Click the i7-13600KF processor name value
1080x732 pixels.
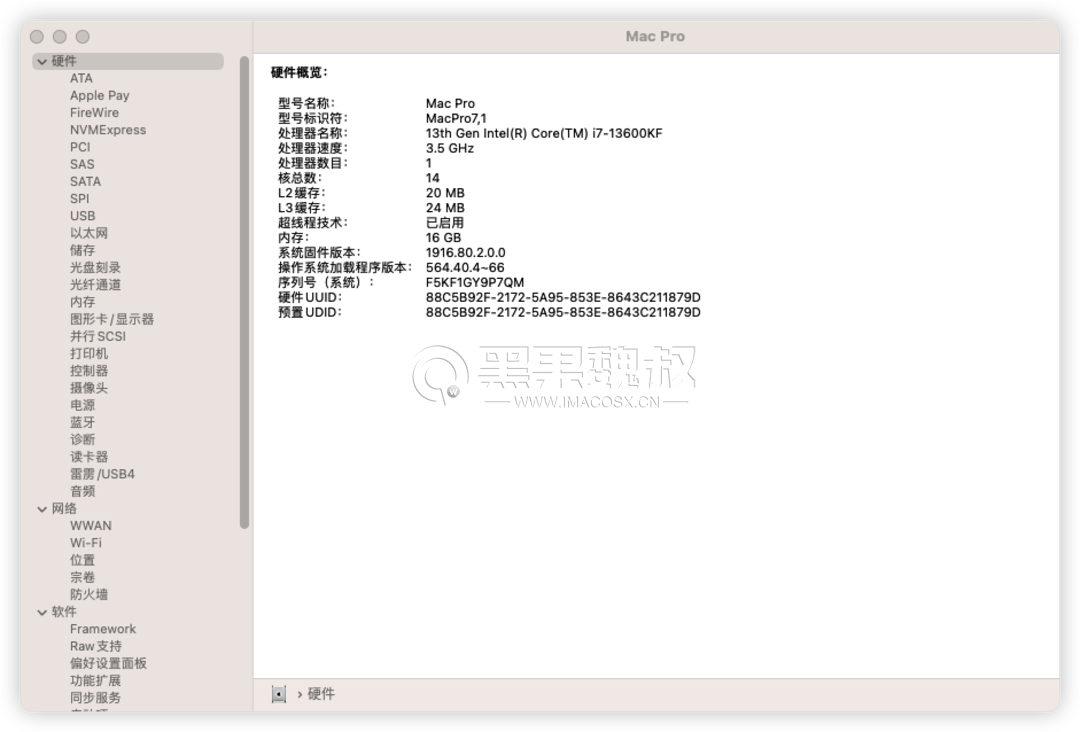coord(544,134)
